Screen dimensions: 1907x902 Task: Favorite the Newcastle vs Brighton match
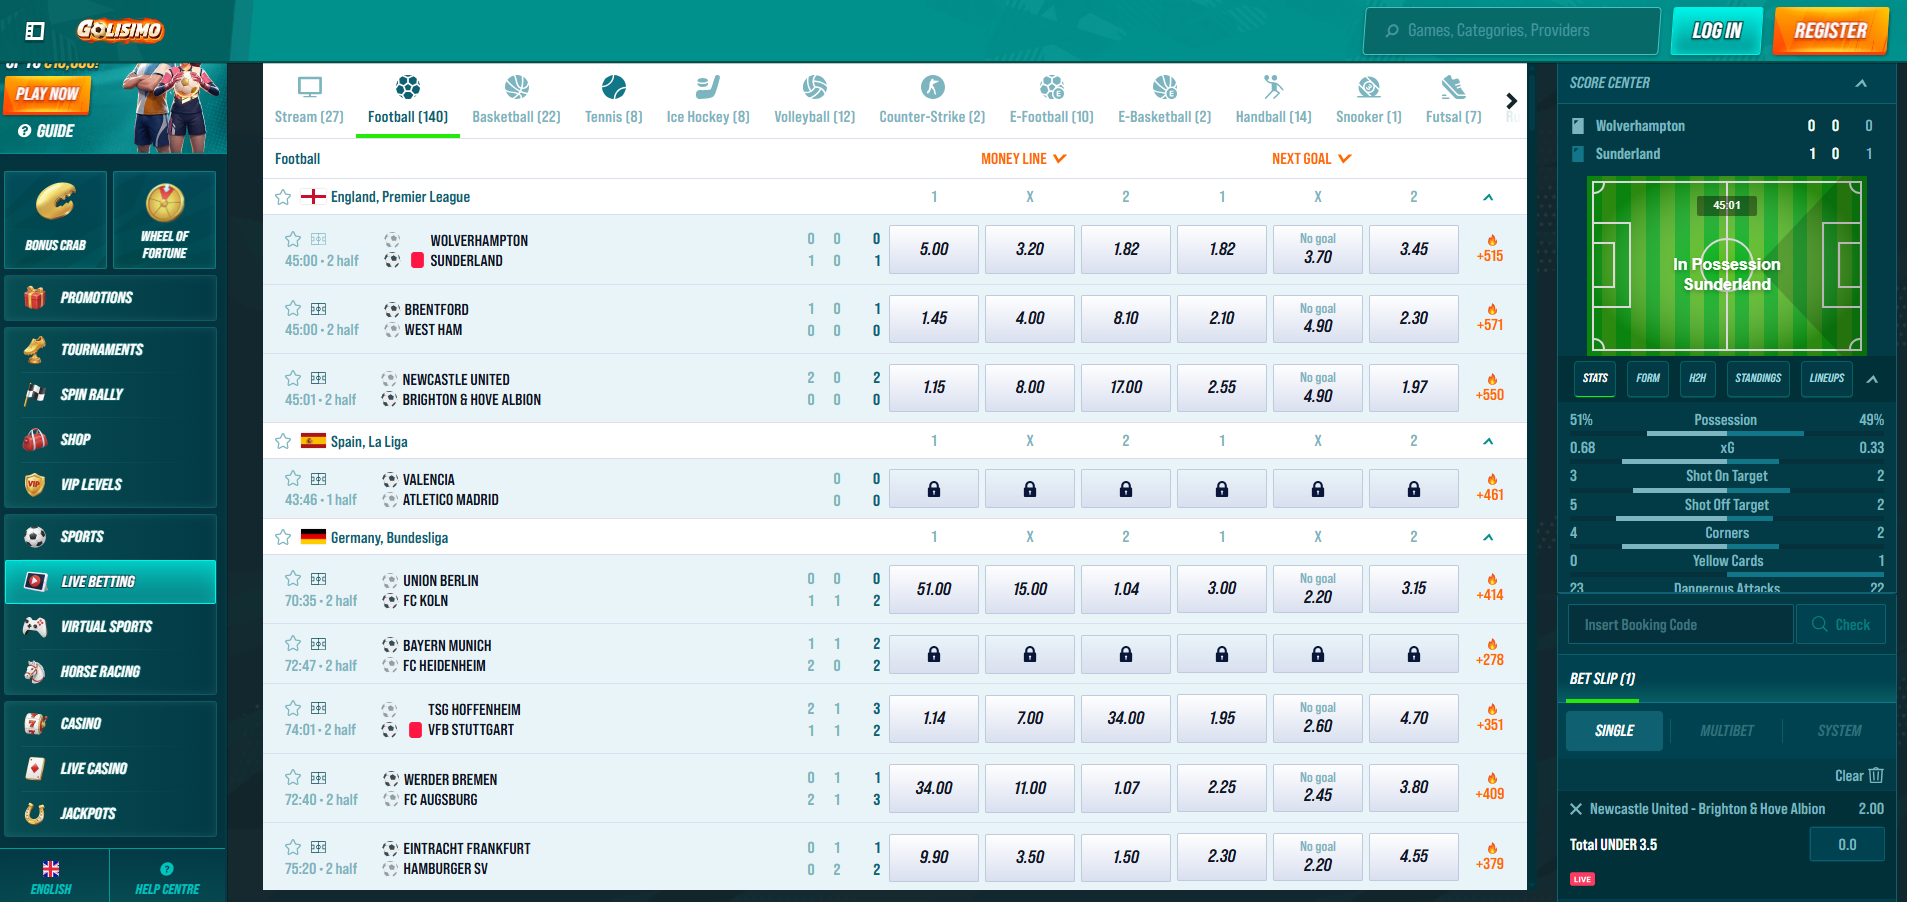tap(293, 378)
